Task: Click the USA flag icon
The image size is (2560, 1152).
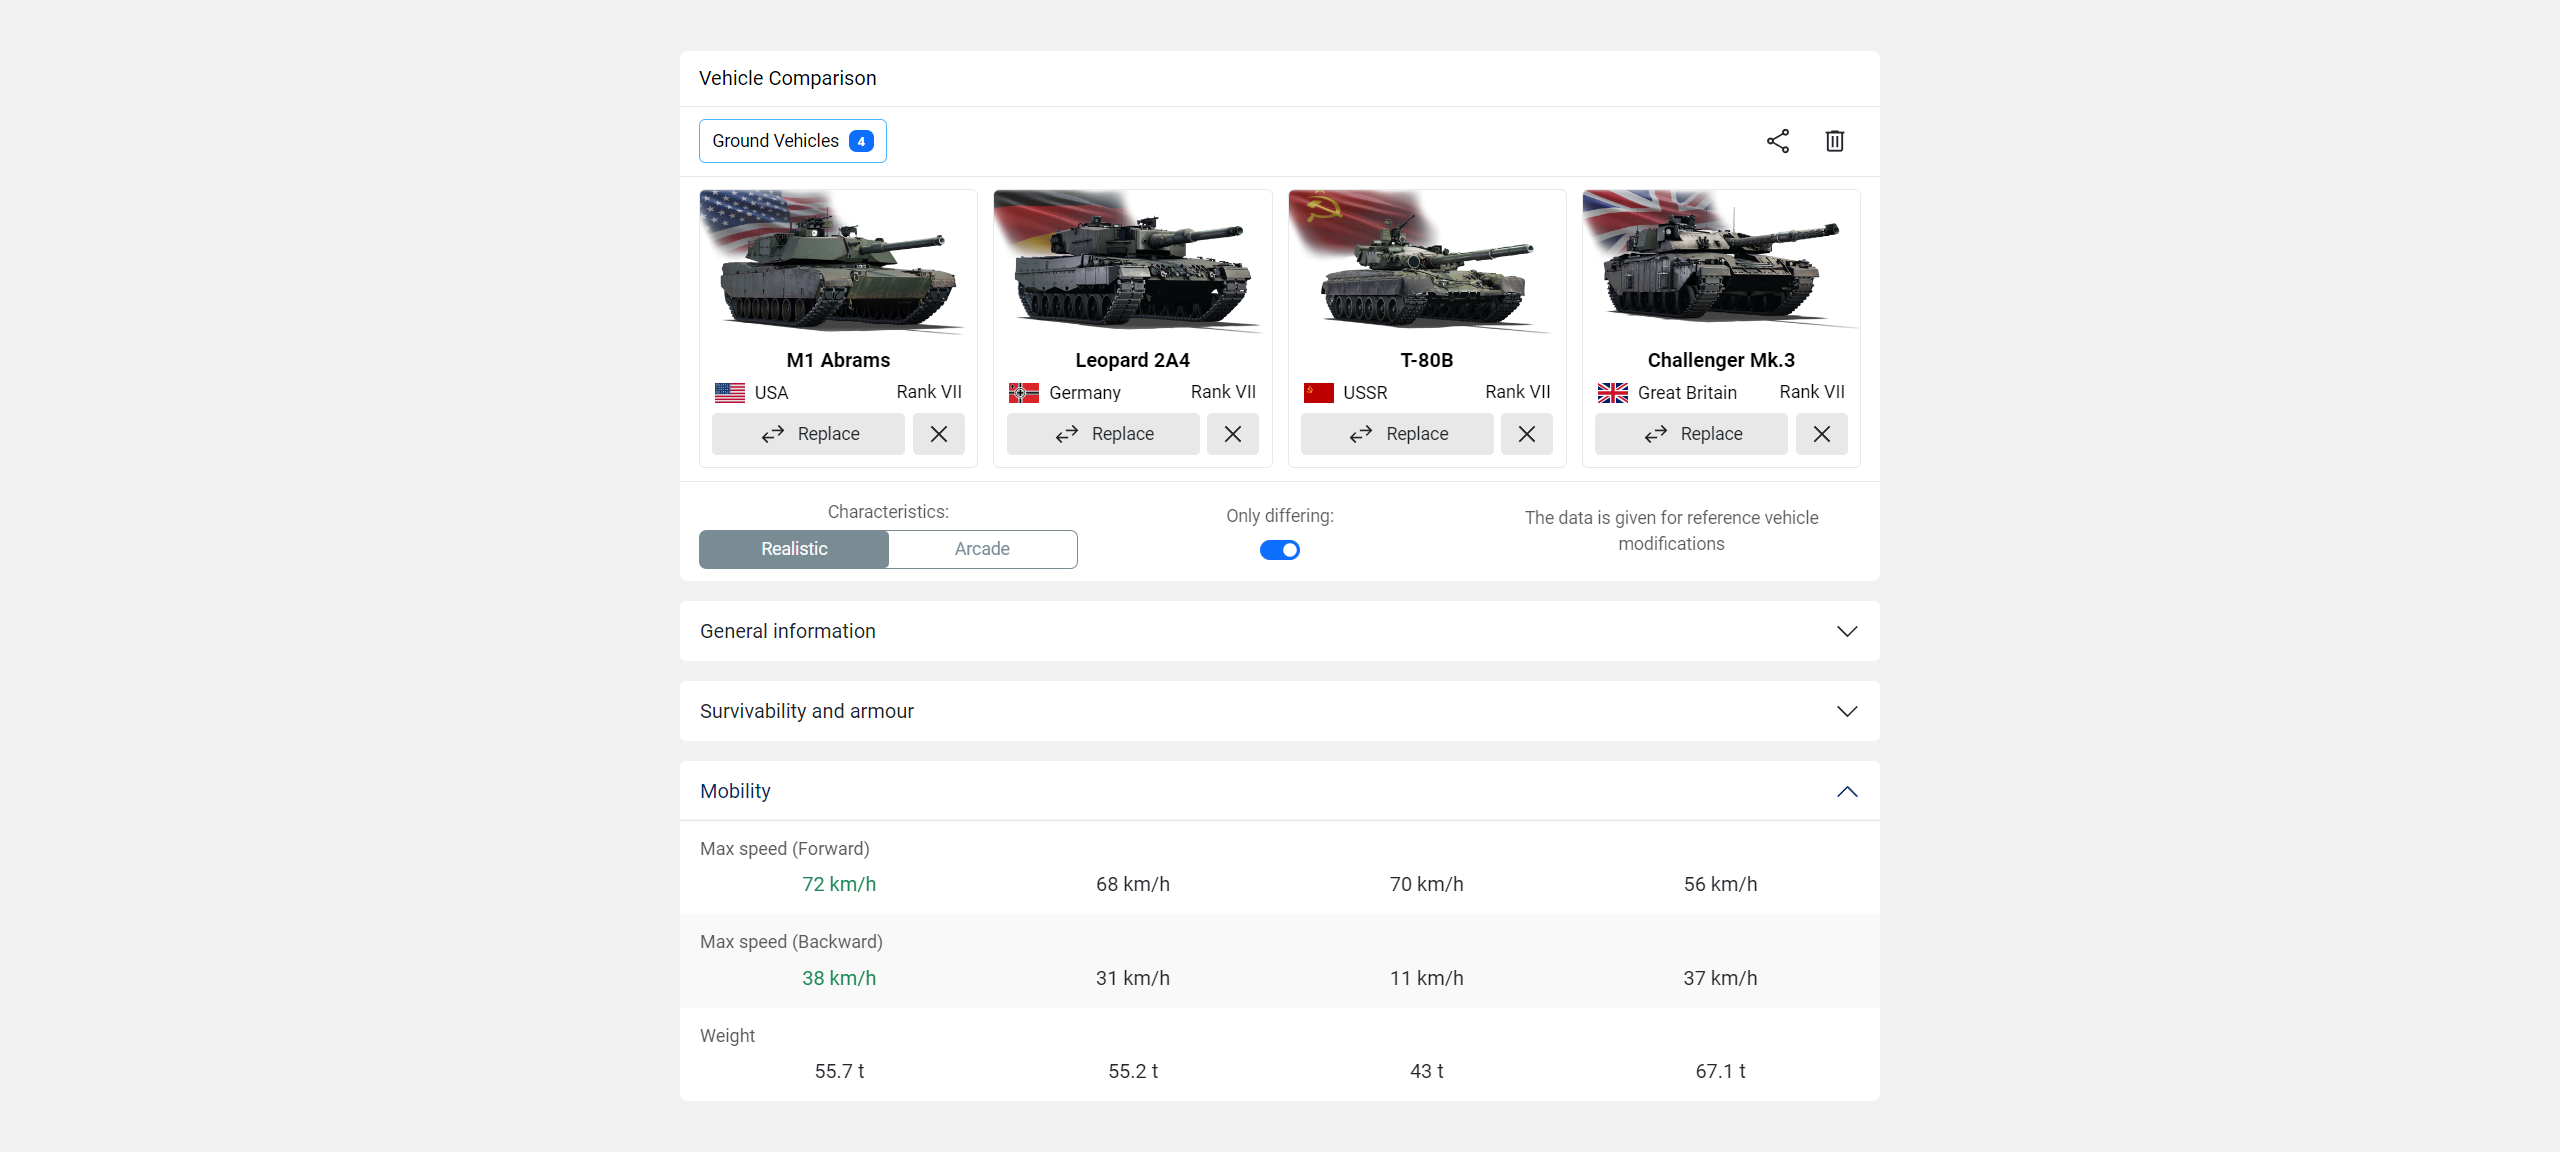Action: [x=729, y=393]
